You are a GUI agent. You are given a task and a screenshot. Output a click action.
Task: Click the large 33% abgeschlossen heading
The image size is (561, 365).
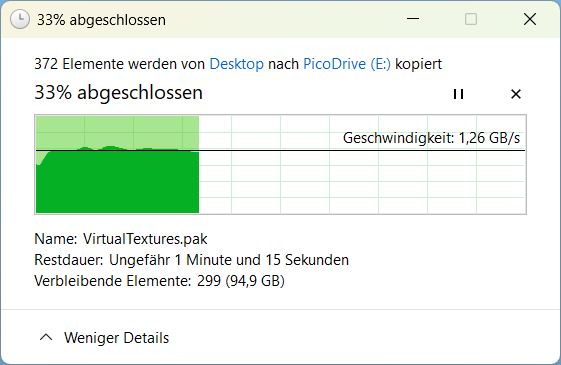(x=118, y=93)
